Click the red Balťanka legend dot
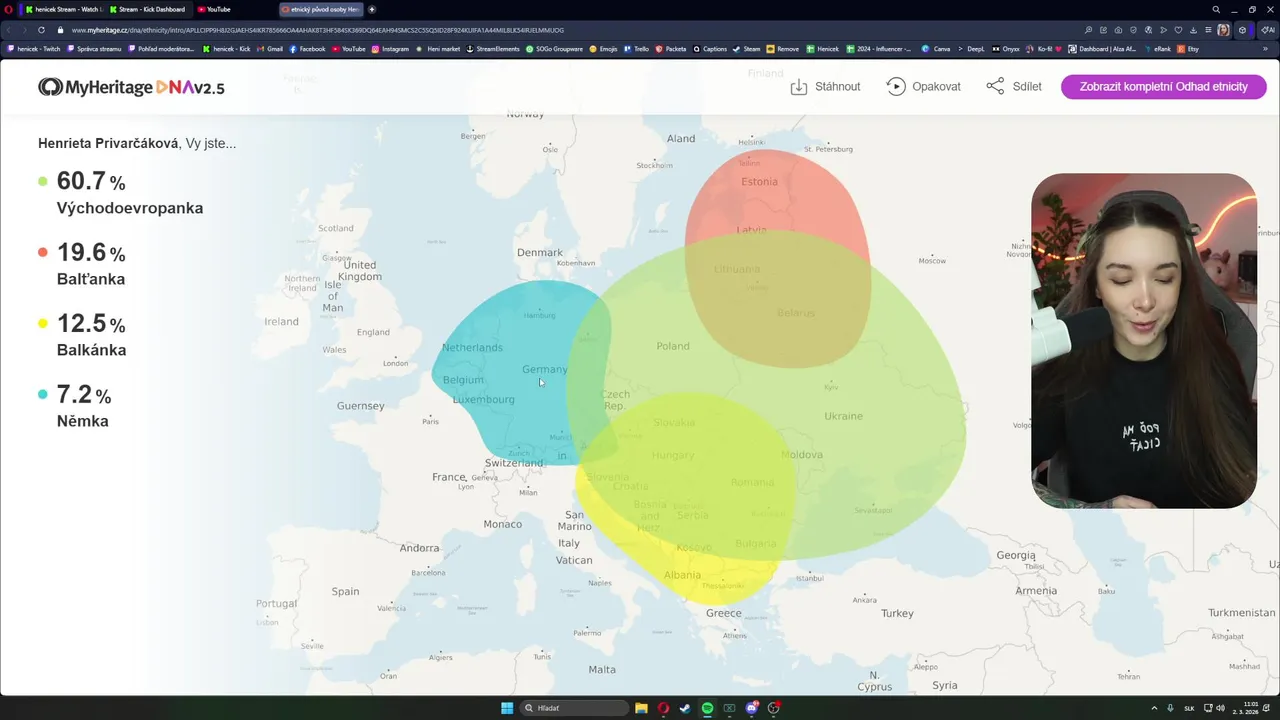The height and width of the screenshot is (720, 1280). 42,252
